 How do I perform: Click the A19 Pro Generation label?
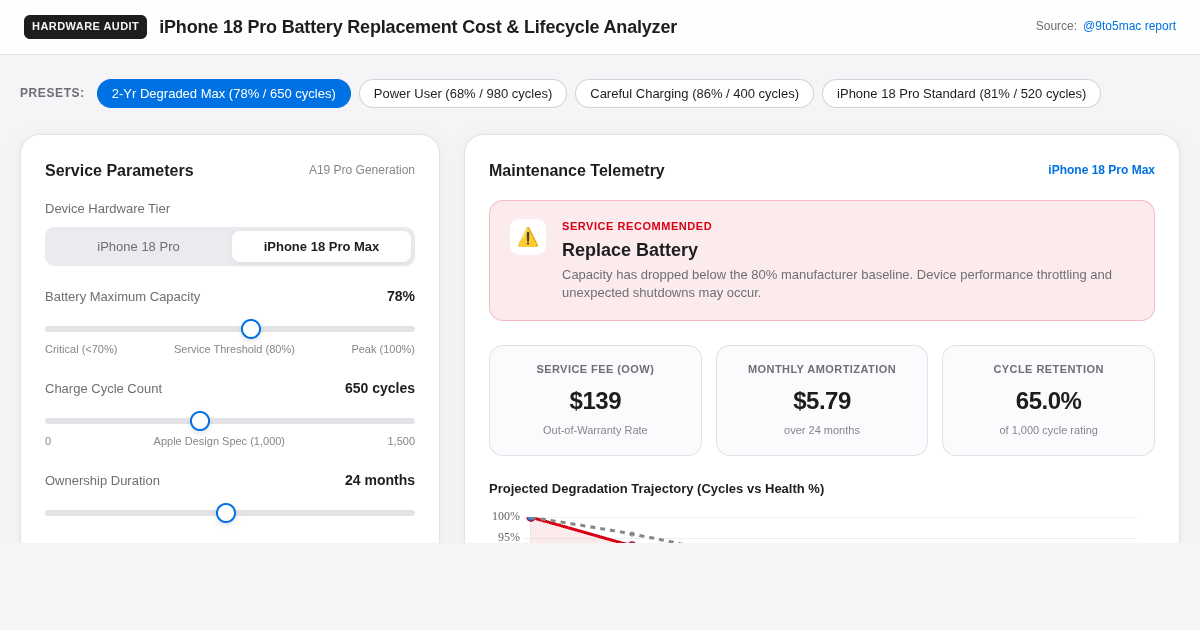tap(362, 170)
